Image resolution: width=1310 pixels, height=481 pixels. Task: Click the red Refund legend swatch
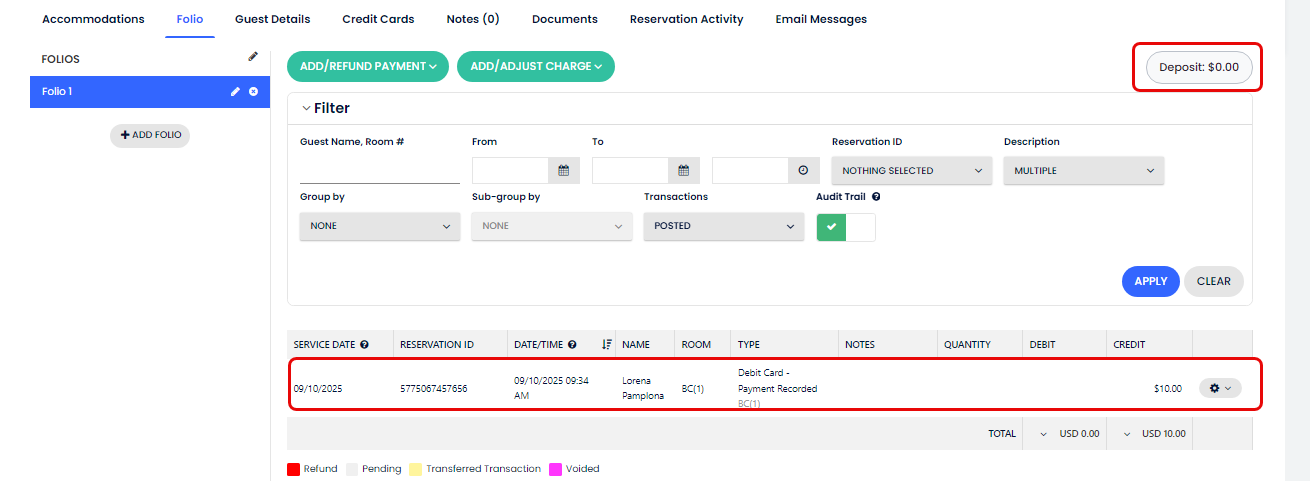tap(294, 469)
